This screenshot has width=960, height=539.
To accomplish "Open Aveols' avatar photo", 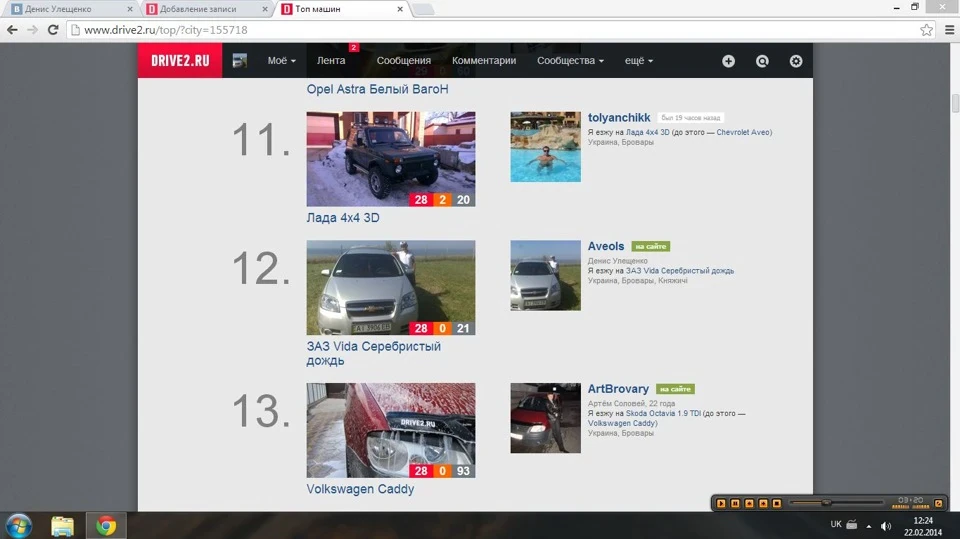I will pos(546,275).
